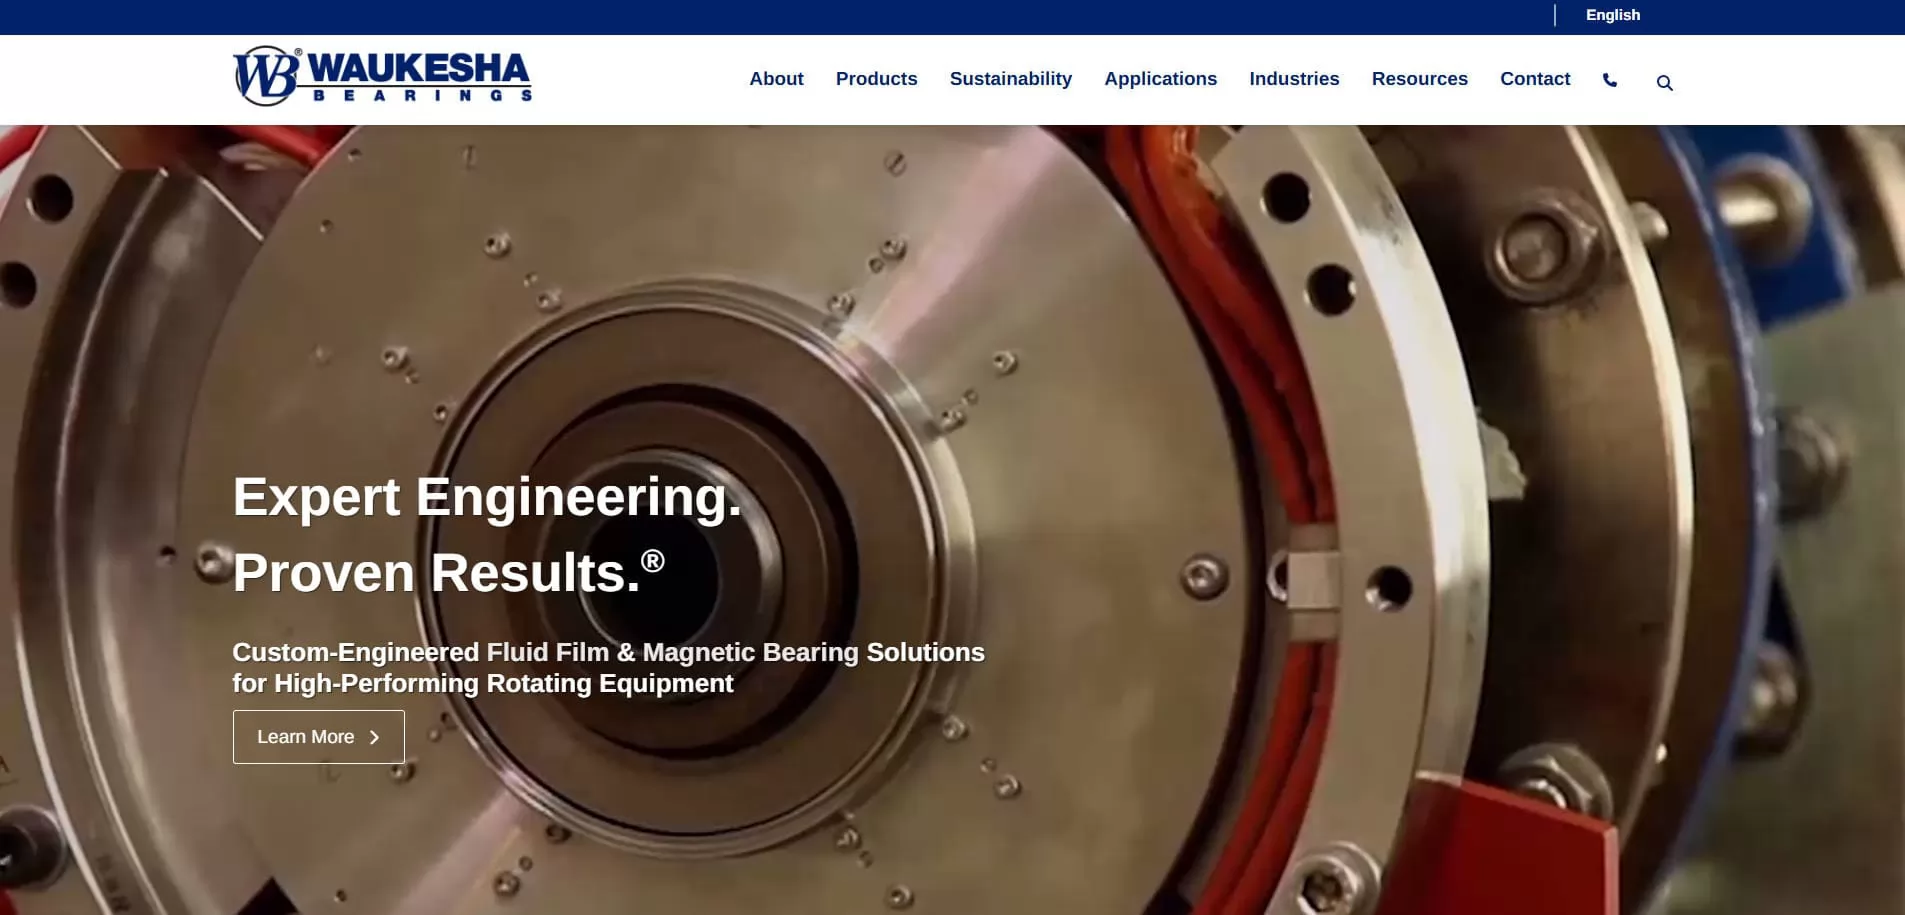The height and width of the screenshot is (915, 1905).
Task: Click the Waukesha Bearings logo
Action: coord(382,76)
